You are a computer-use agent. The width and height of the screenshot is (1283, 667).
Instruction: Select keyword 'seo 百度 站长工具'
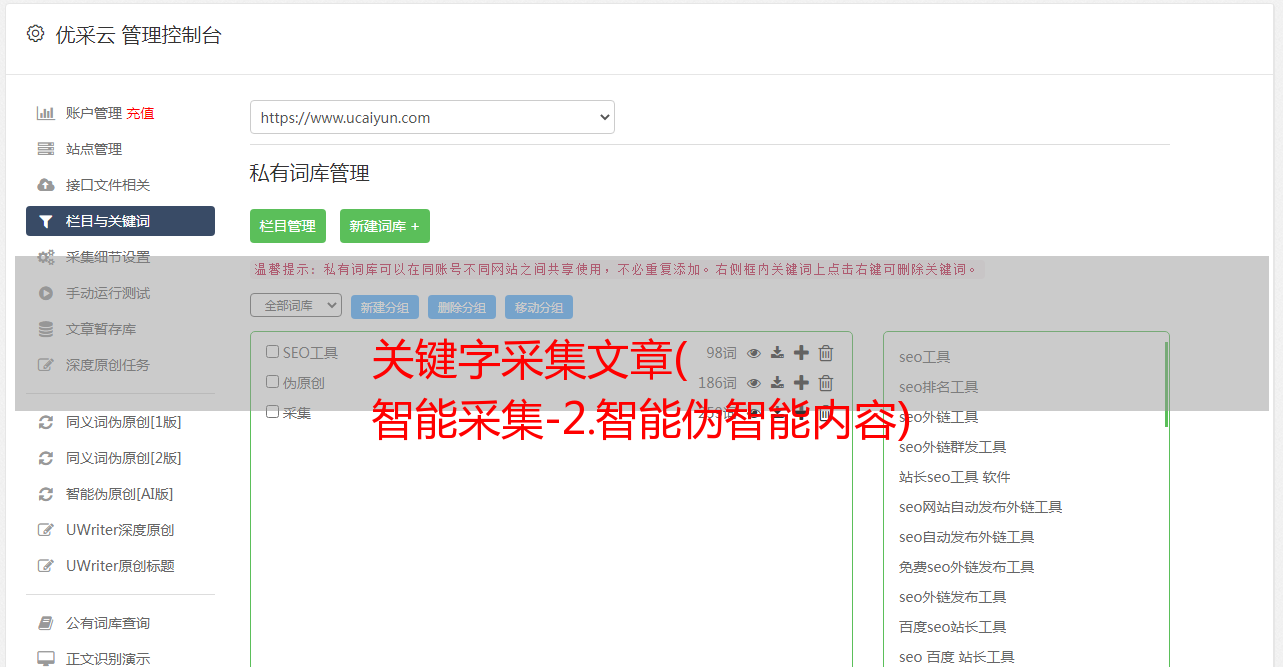point(957,657)
